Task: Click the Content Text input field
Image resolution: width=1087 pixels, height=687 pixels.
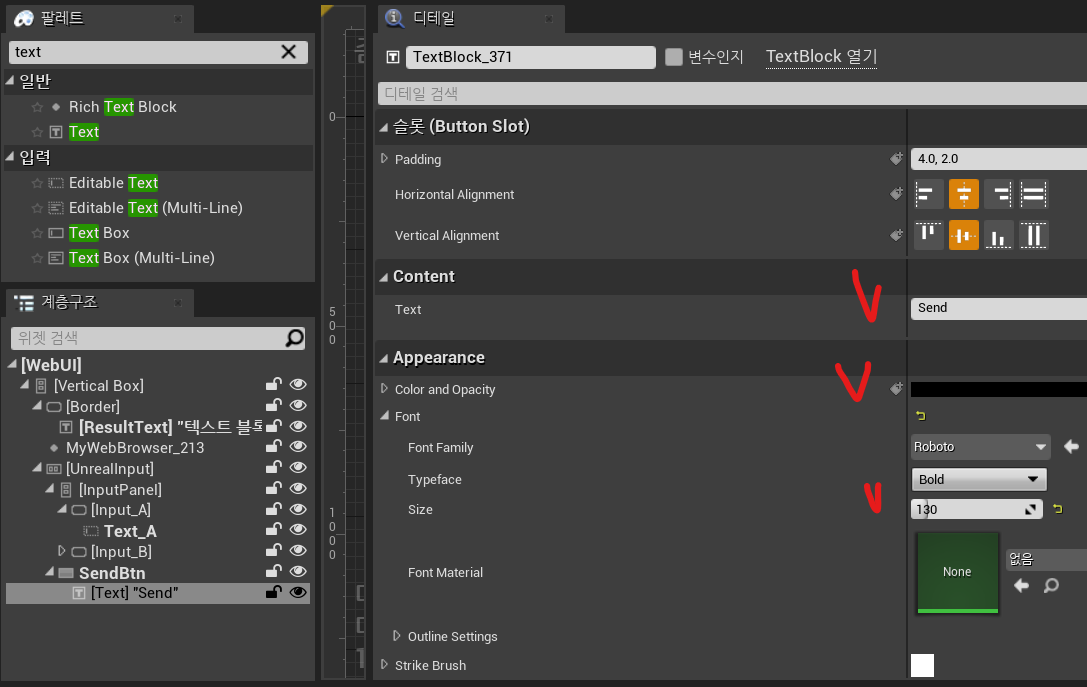Action: [x=998, y=308]
